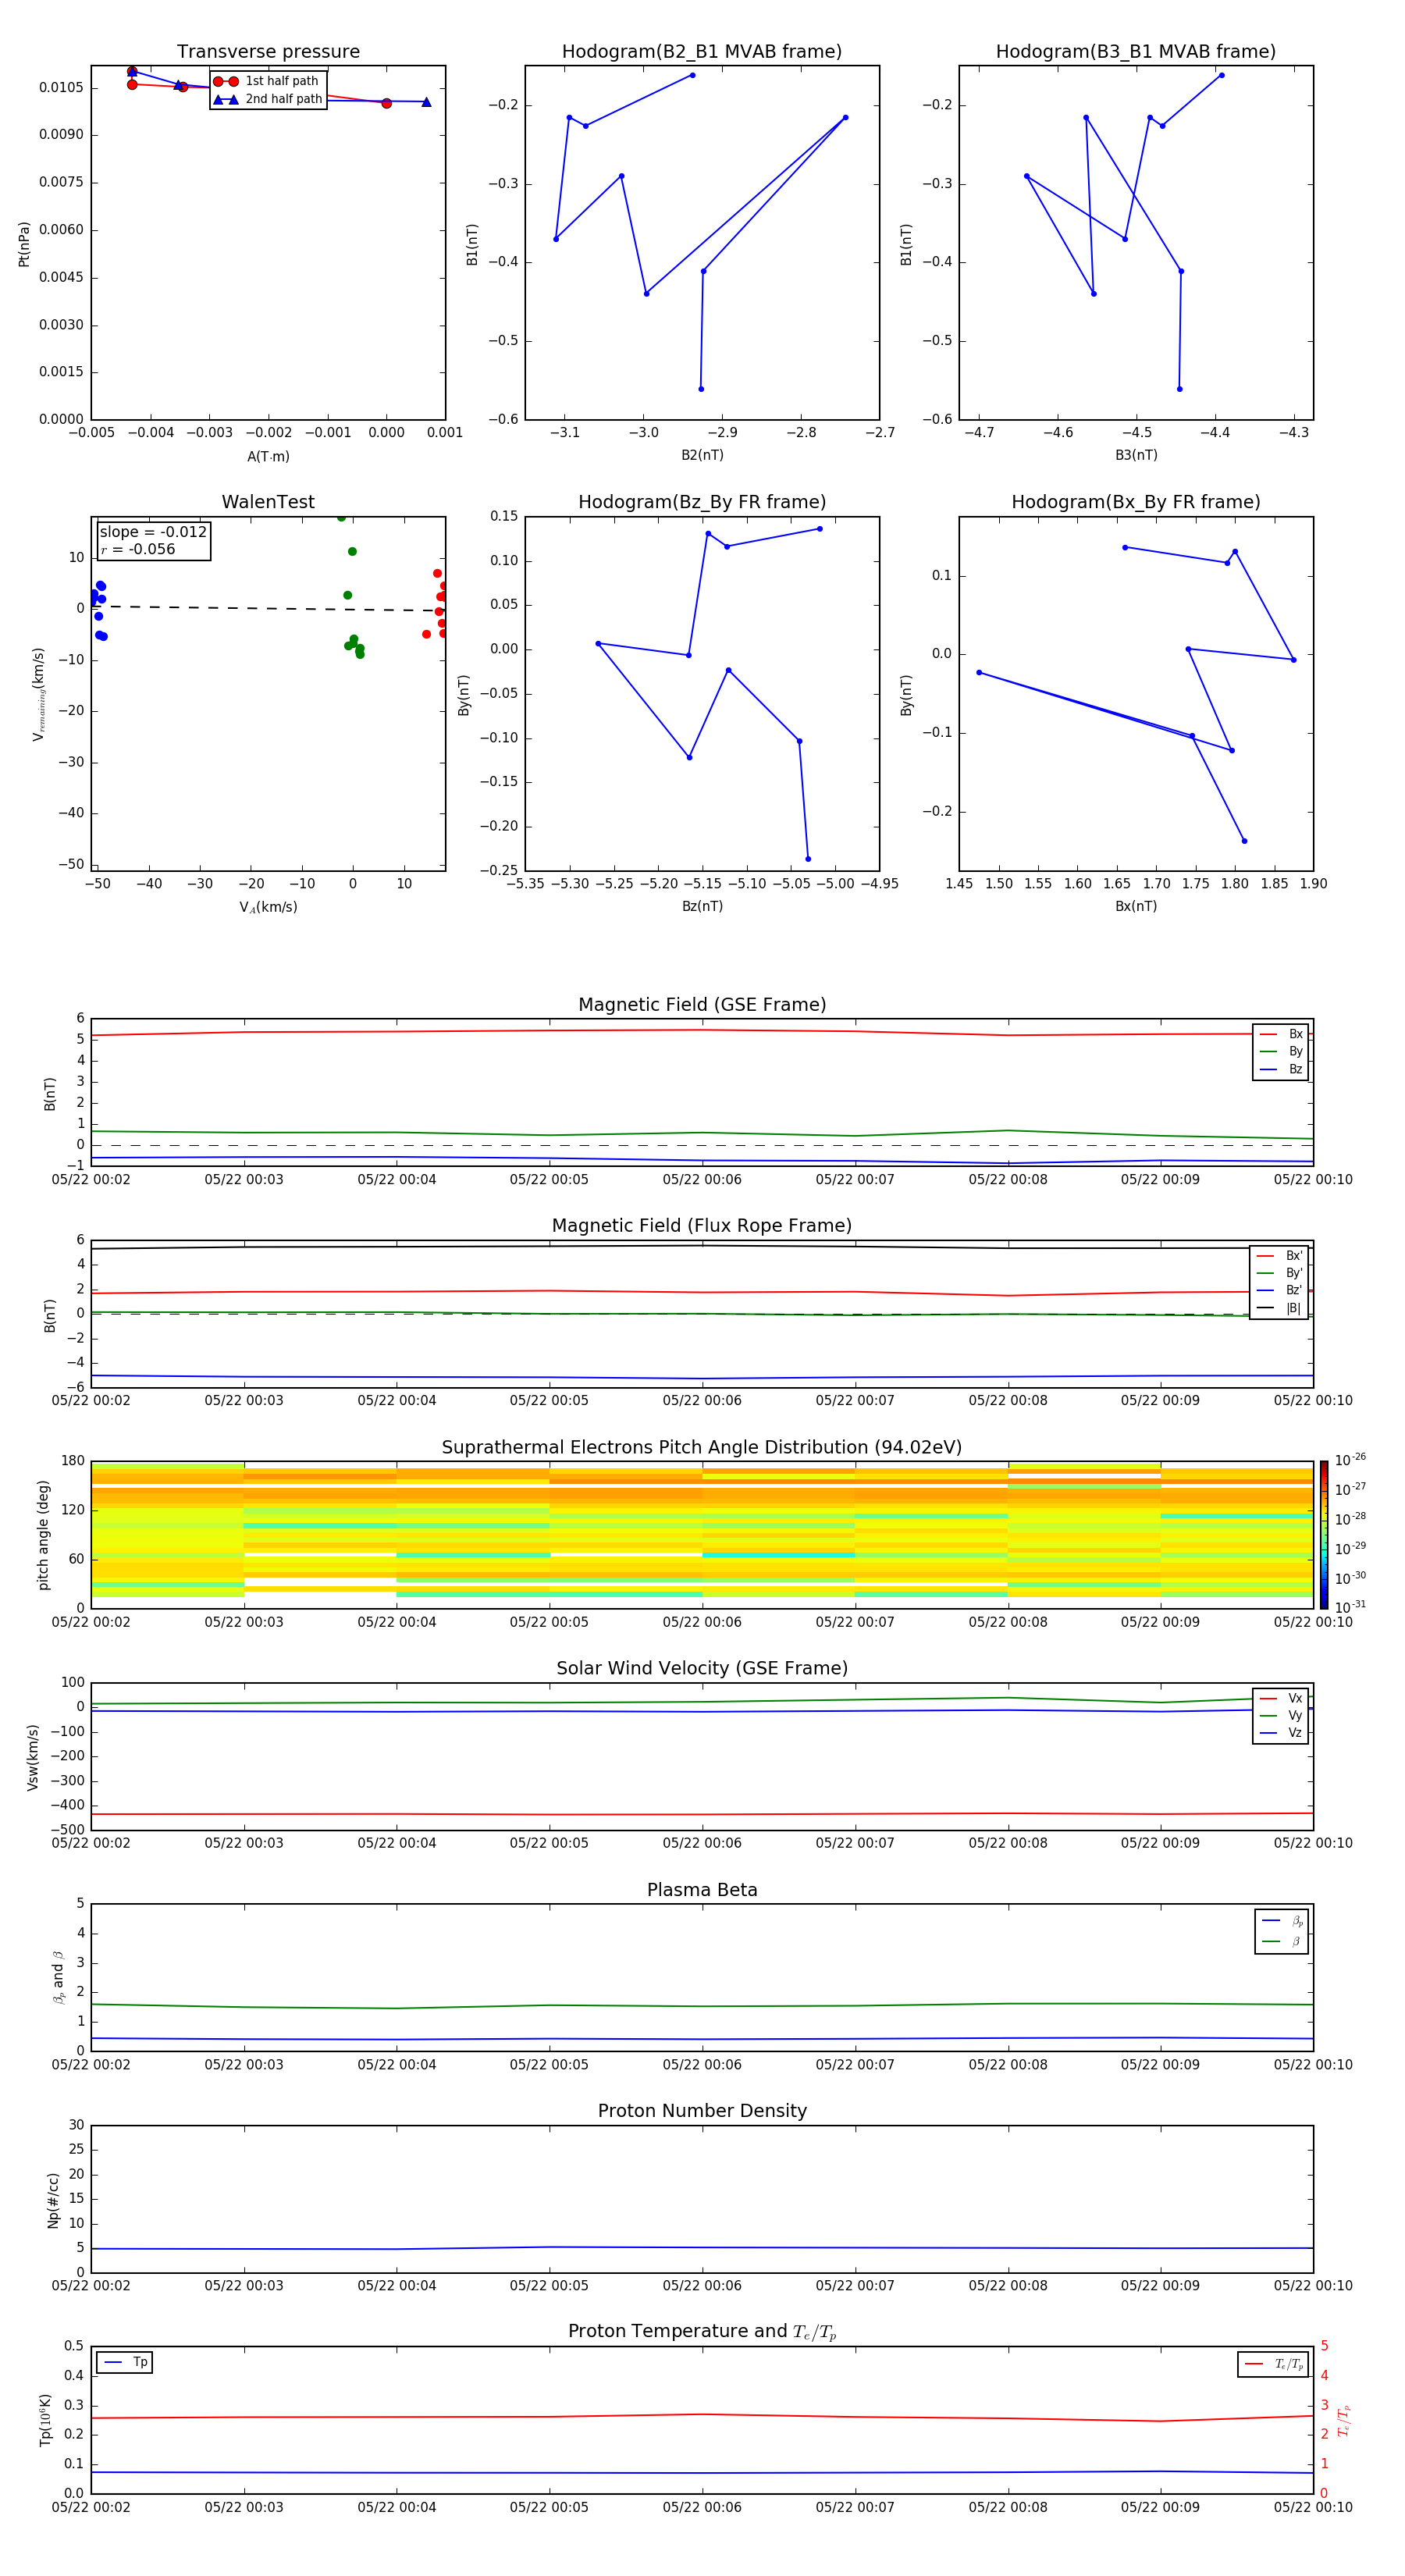This screenshot has height=2576, width=1405.
Task: Click the "Transverse pressure" plot title
Action: (x=268, y=52)
